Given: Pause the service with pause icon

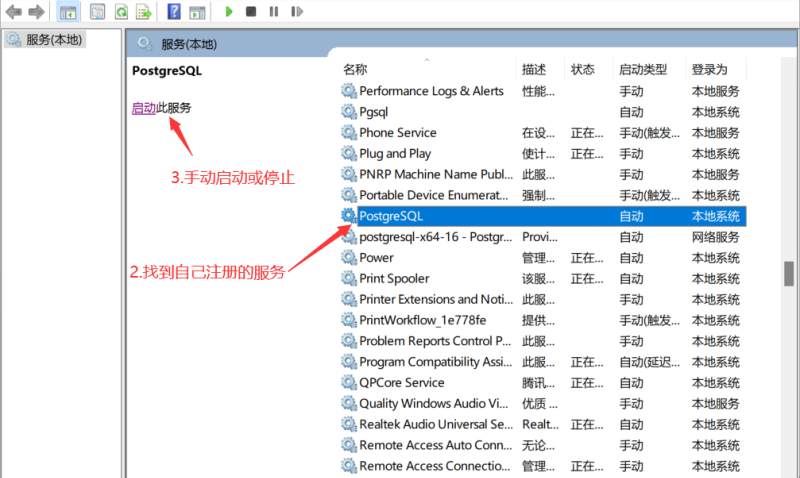Looking at the screenshot, I should pos(274,11).
